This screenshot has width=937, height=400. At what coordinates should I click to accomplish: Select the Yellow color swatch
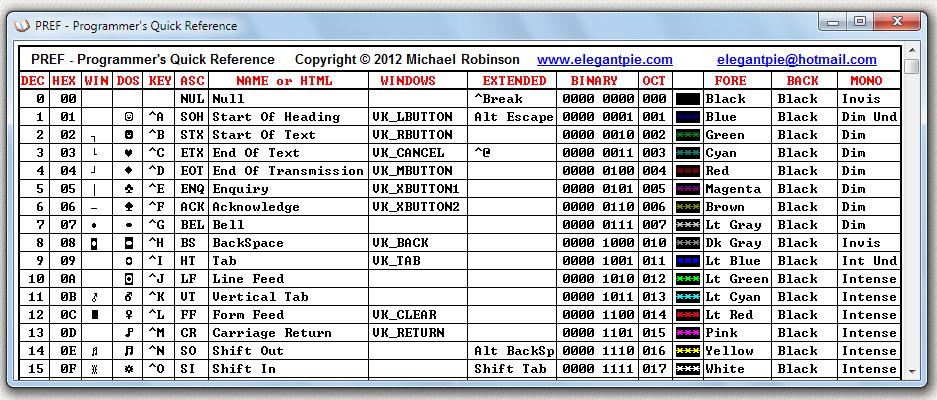688,351
